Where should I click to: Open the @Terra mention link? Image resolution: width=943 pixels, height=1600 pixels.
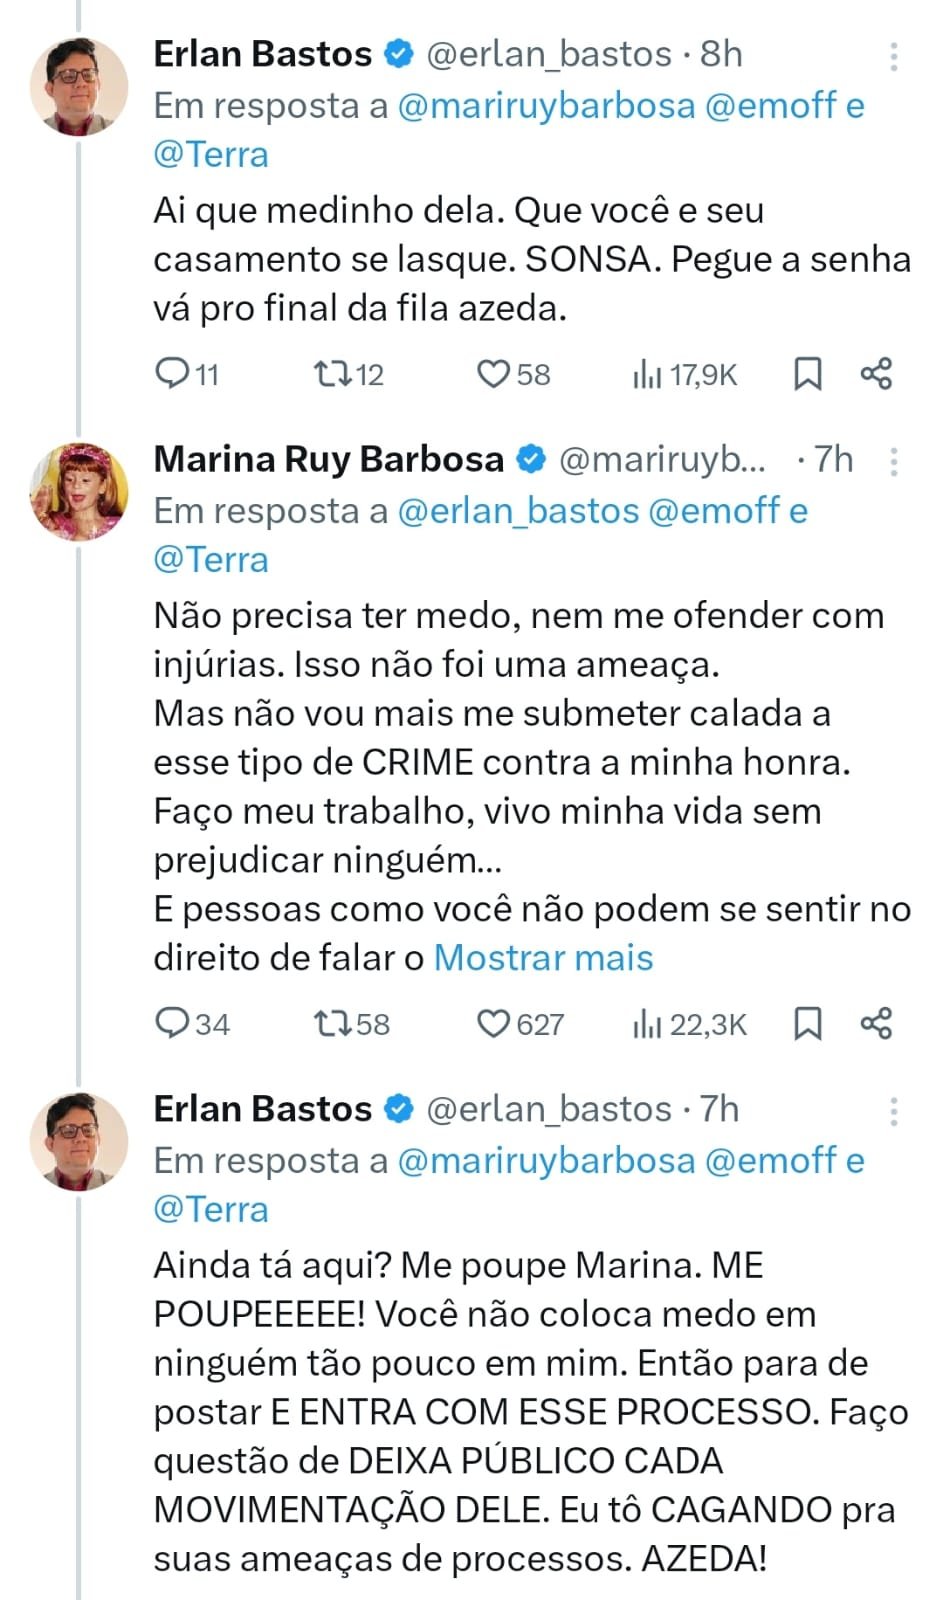click(x=210, y=154)
